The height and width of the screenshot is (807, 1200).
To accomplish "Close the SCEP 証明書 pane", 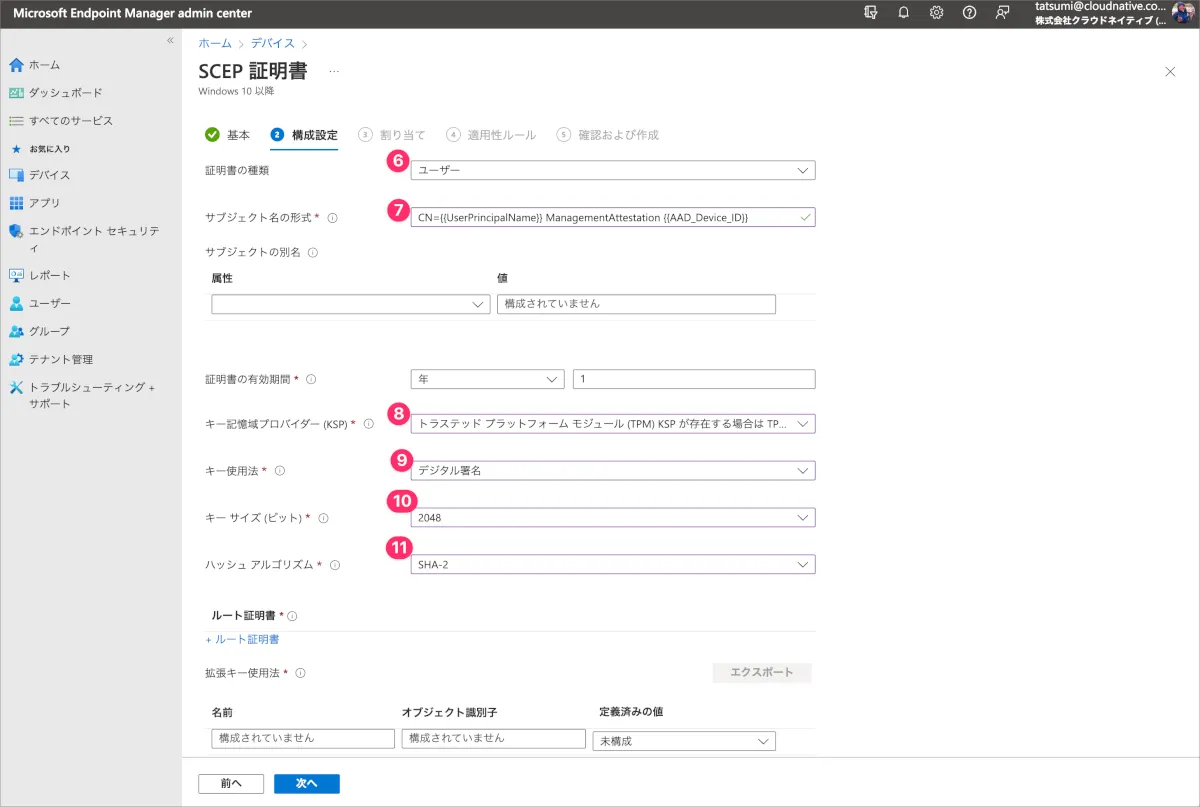I will (x=1170, y=71).
